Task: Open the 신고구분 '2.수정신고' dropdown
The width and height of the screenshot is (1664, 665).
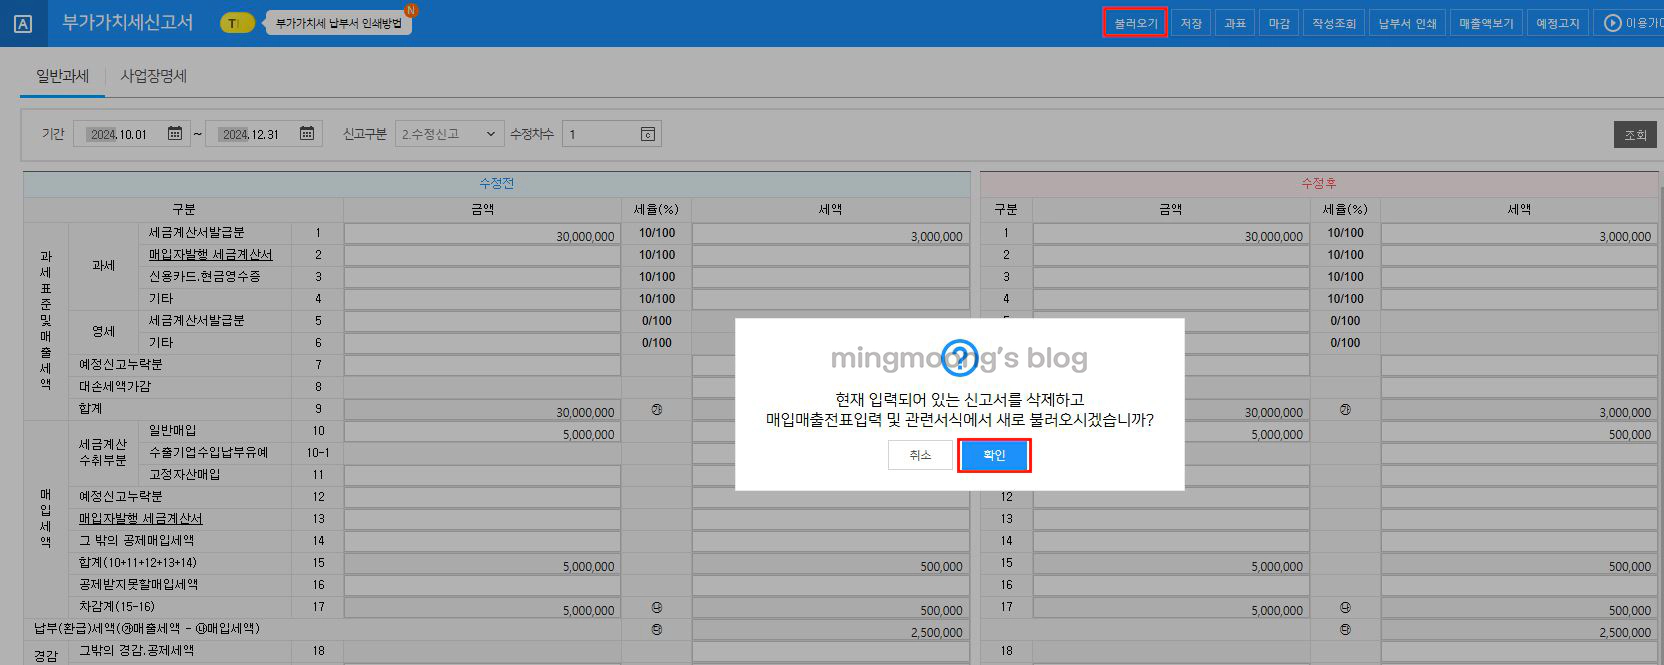Action: [449, 134]
